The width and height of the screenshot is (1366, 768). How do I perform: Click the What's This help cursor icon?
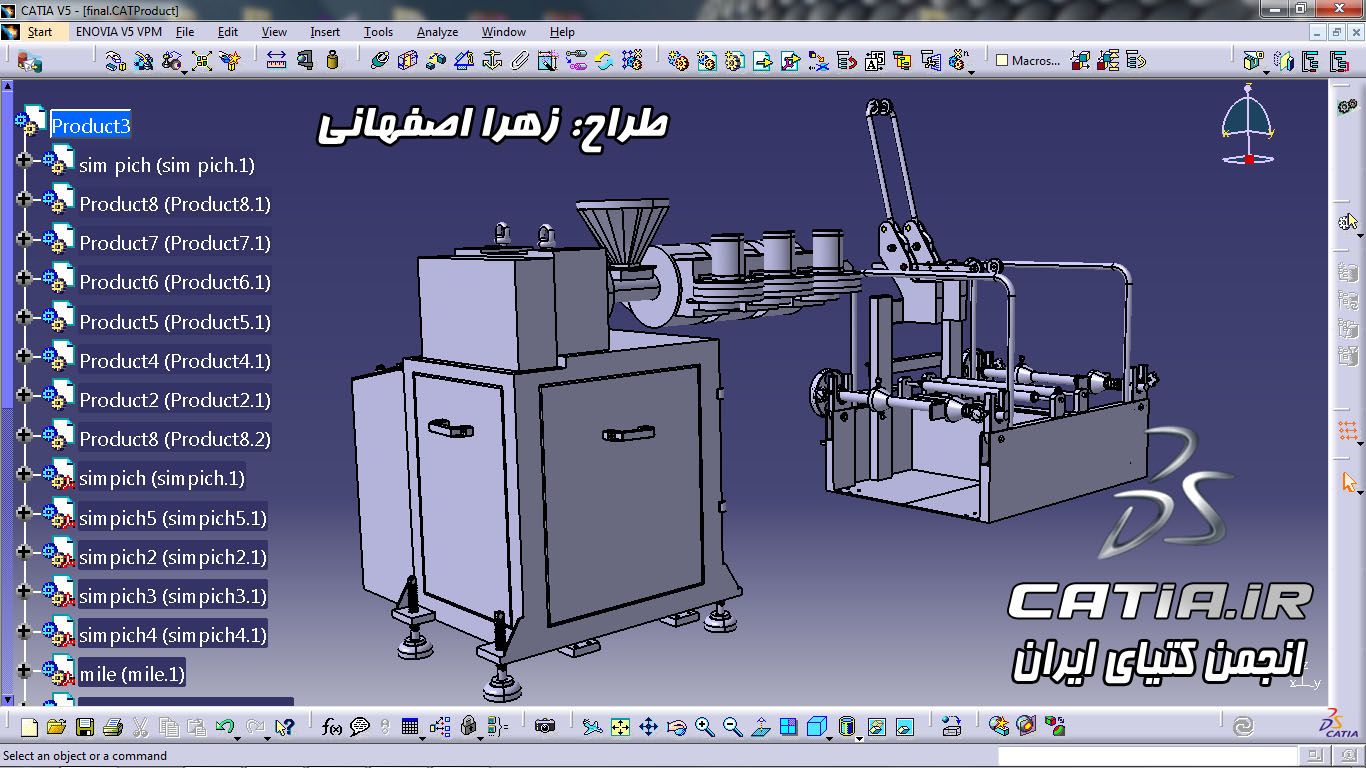pyautogui.click(x=285, y=727)
